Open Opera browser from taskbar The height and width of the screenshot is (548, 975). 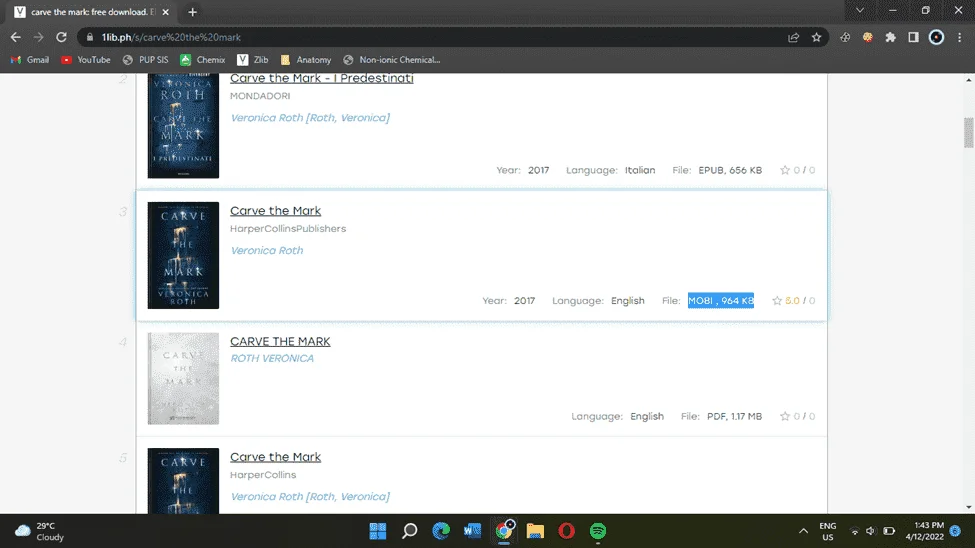tap(566, 531)
